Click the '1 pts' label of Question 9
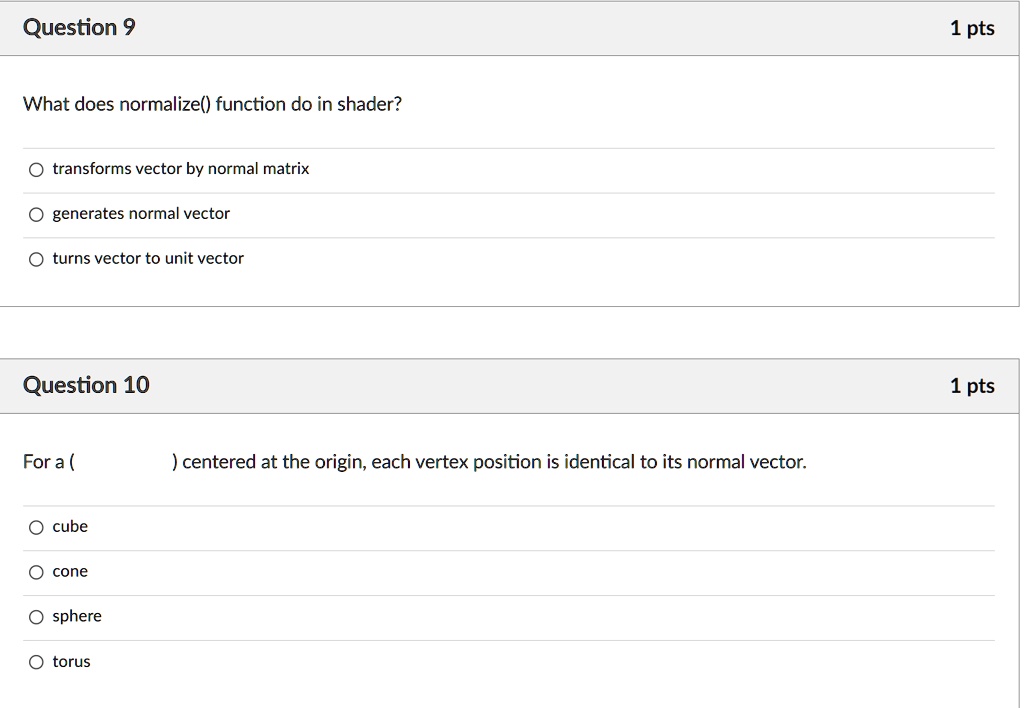Viewport: 1024px width, 708px height. (x=972, y=28)
